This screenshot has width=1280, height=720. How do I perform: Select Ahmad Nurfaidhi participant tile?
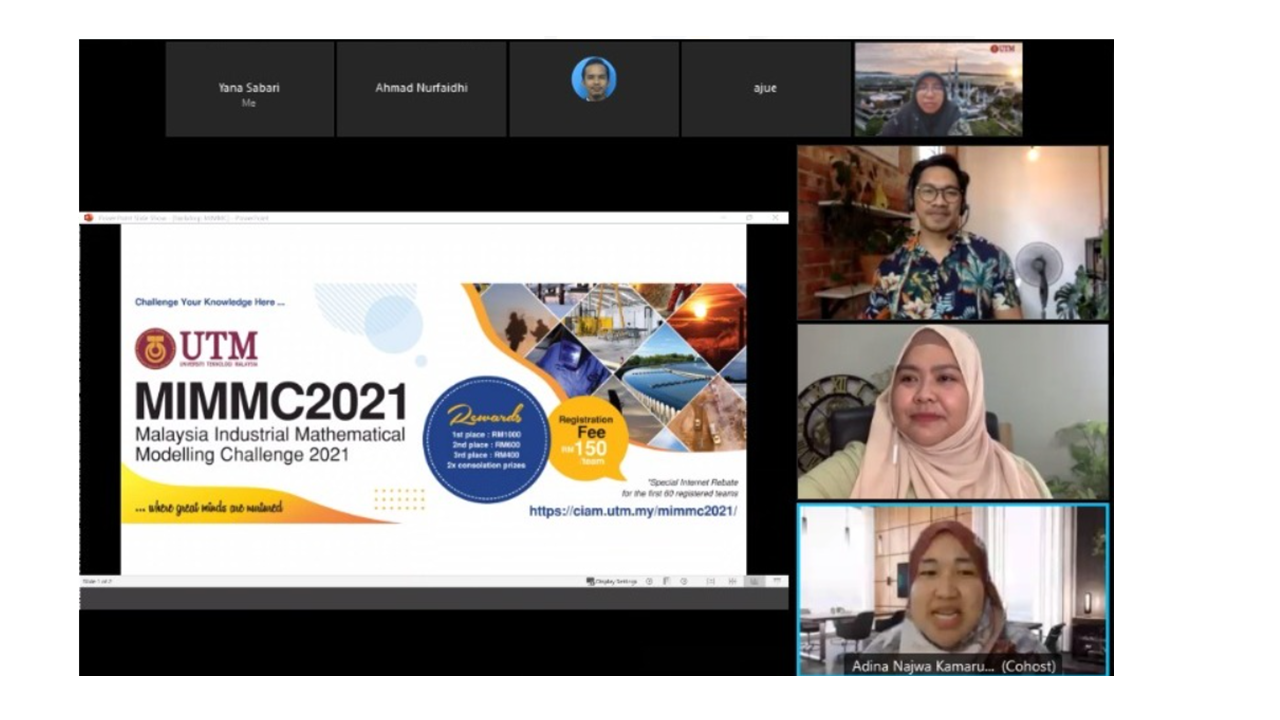point(421,89)
